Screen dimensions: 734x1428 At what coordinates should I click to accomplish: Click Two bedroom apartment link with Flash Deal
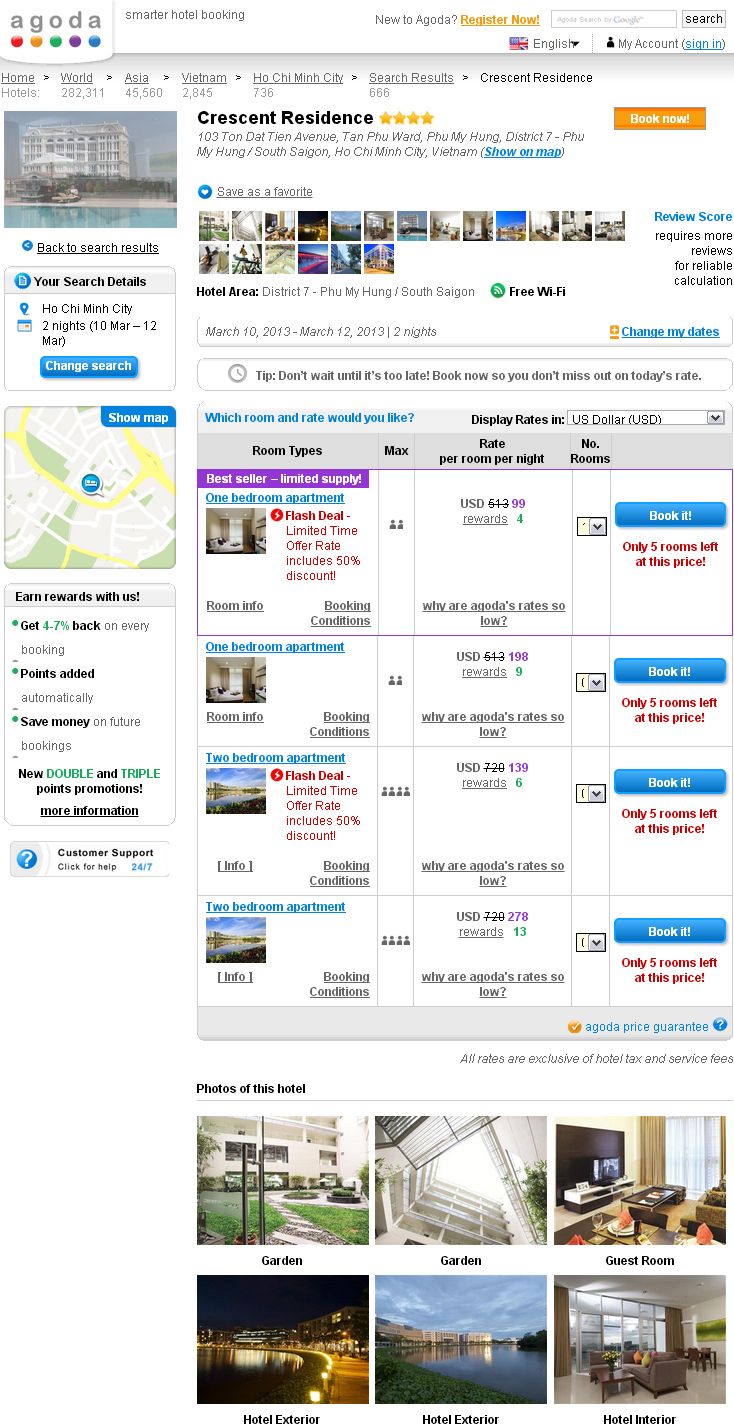276,758
